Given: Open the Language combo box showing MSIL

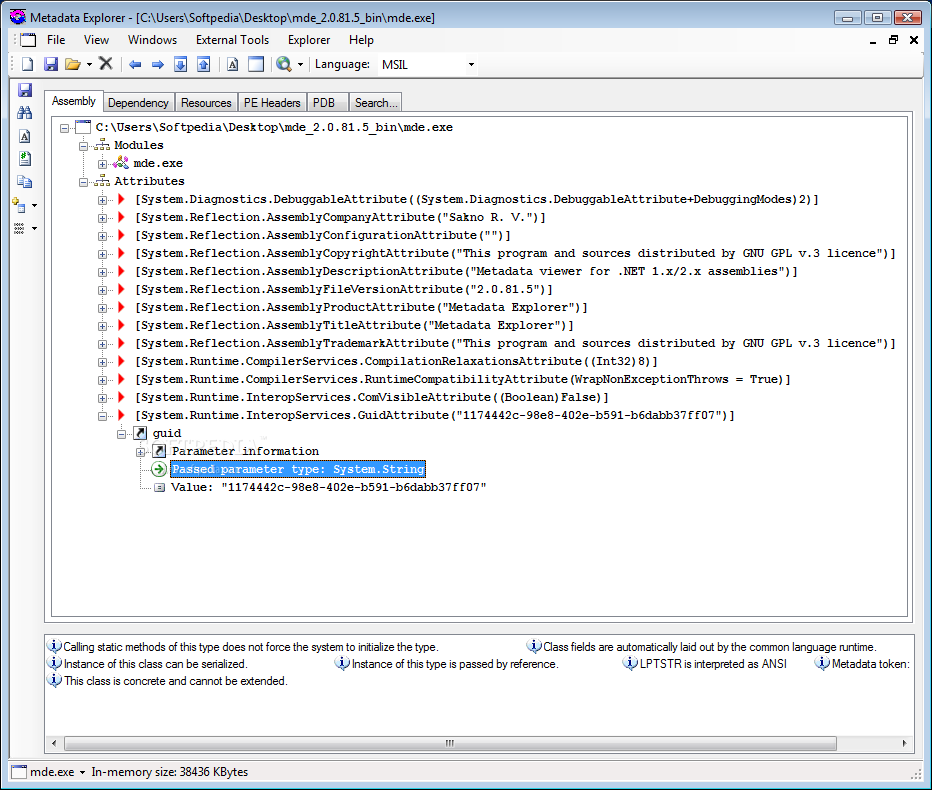Looking at the screenshot, I should (x=427, y=64).
